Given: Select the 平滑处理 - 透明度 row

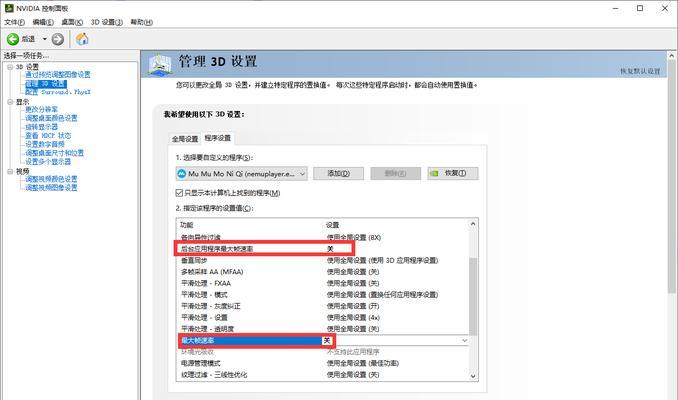Looking at the screenshot, I should point(324,329).
